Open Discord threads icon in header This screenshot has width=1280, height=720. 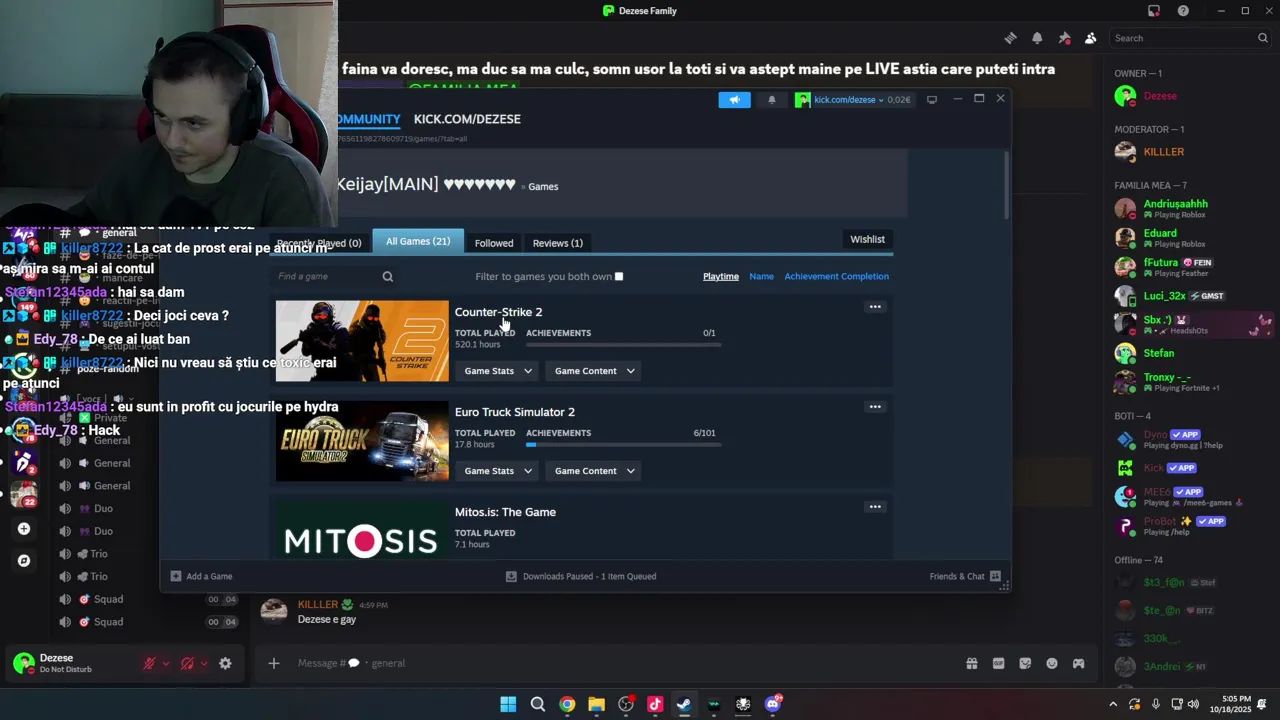(1010, 38)
